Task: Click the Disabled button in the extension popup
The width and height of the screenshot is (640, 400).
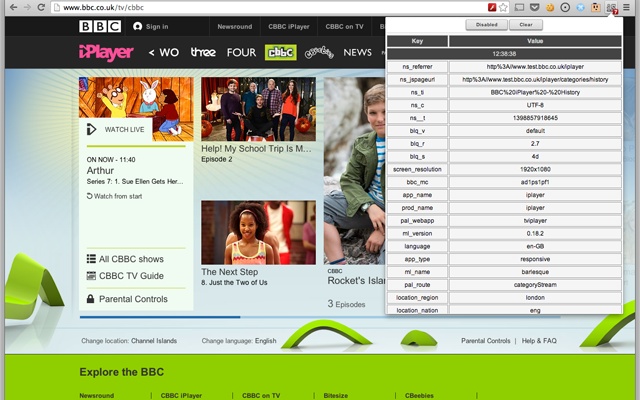Action: (x=487, y=25)
